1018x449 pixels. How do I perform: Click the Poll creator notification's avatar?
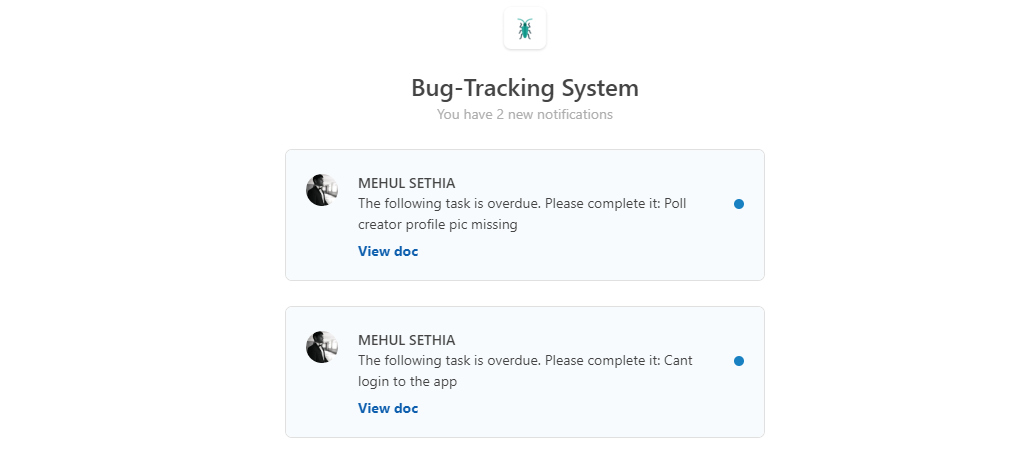[321, 190]
